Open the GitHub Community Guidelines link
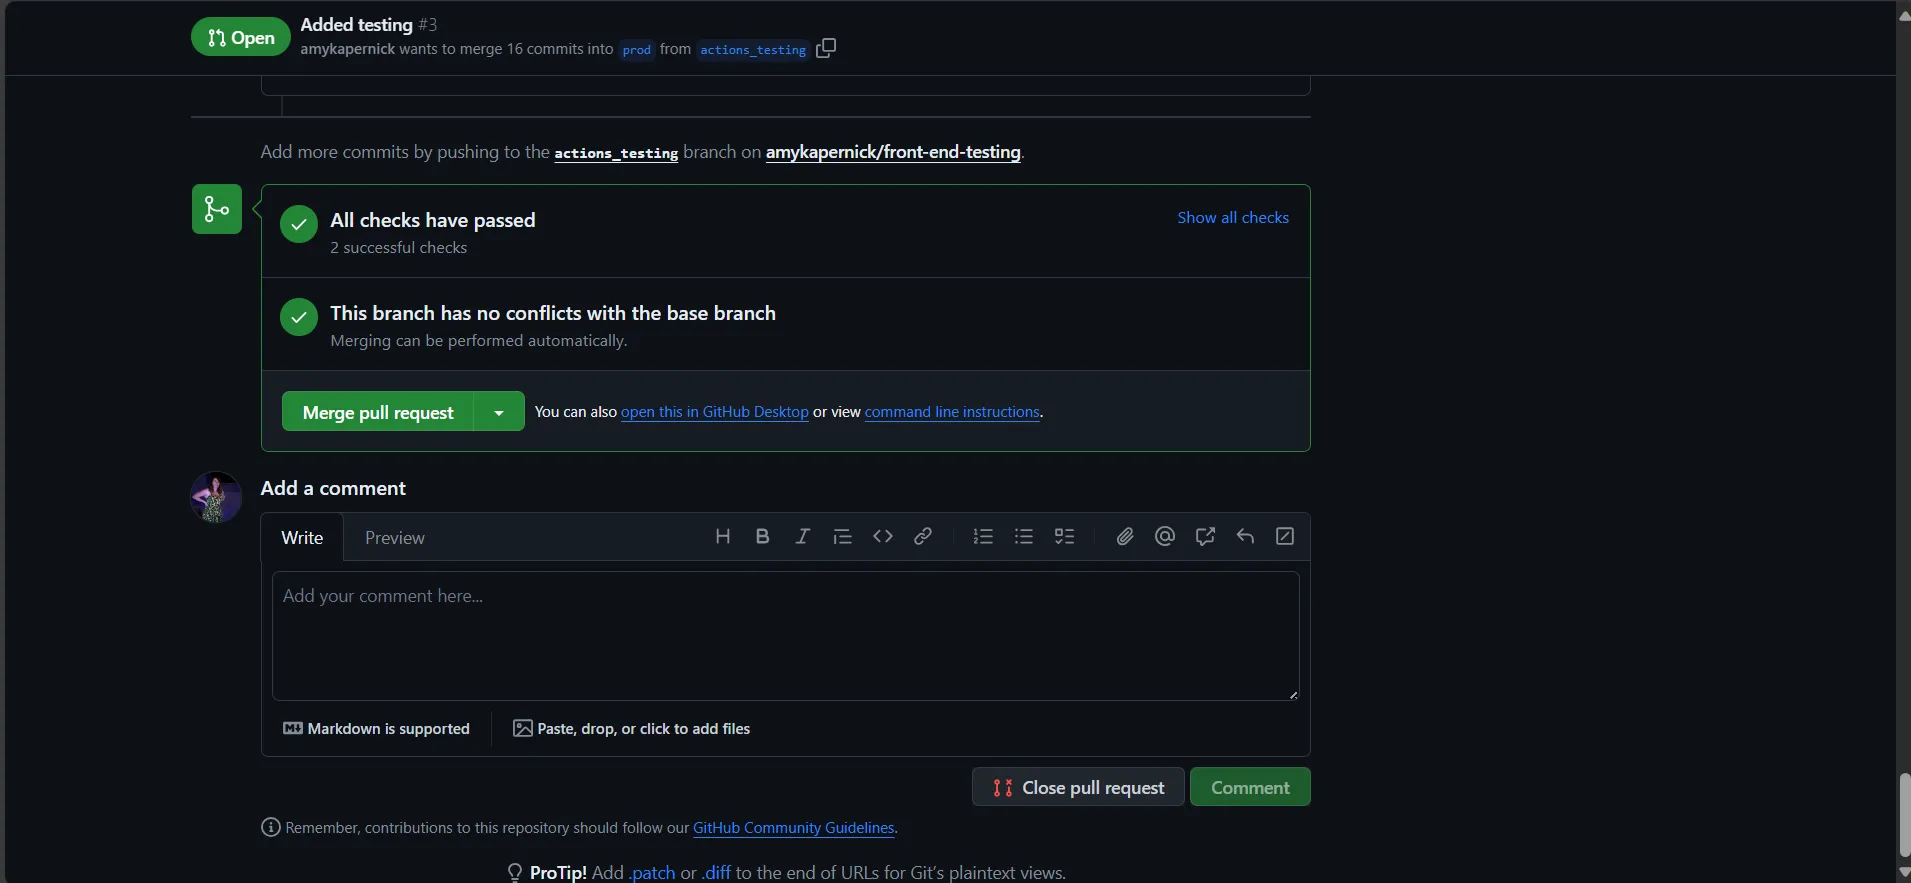 point(793,828)
